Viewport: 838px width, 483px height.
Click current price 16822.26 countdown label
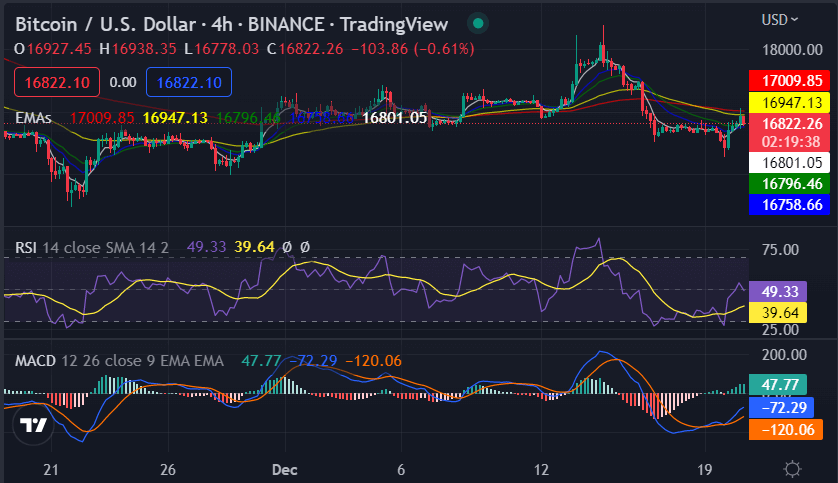(789, 133)
